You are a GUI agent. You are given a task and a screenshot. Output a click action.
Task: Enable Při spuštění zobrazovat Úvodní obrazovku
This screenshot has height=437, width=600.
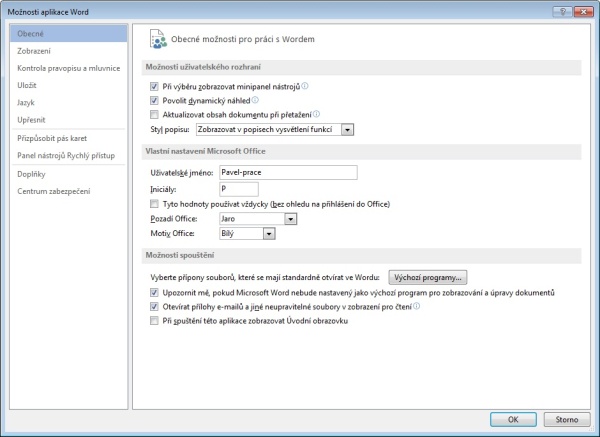[x=154, y=321]
